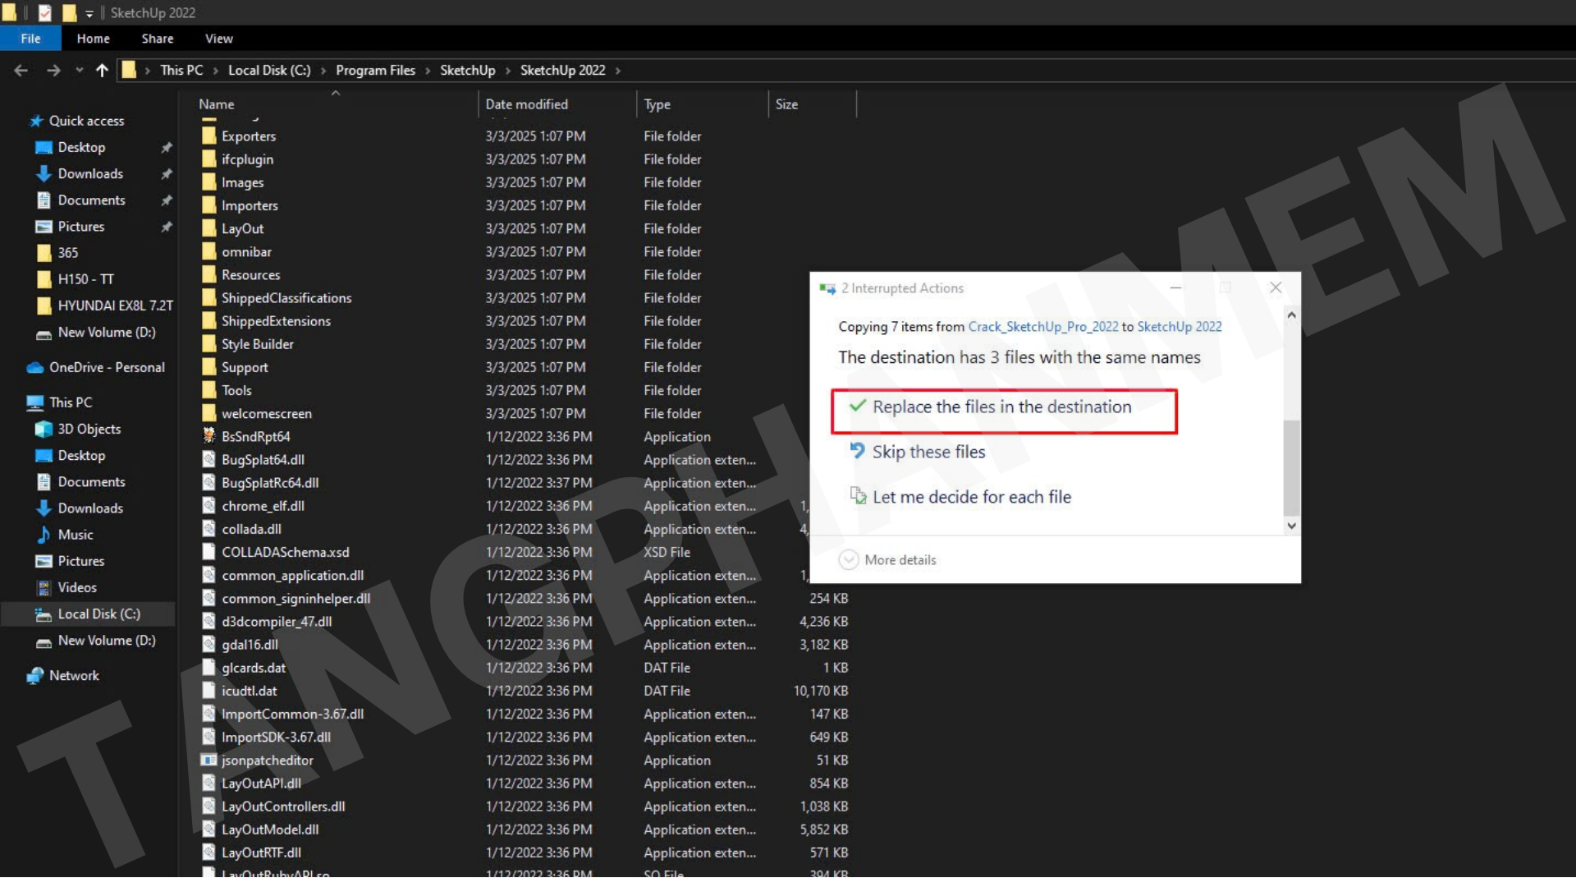Select the ShippedExtensions folder icon
The image size is (1576, 887).
(209, 321)
